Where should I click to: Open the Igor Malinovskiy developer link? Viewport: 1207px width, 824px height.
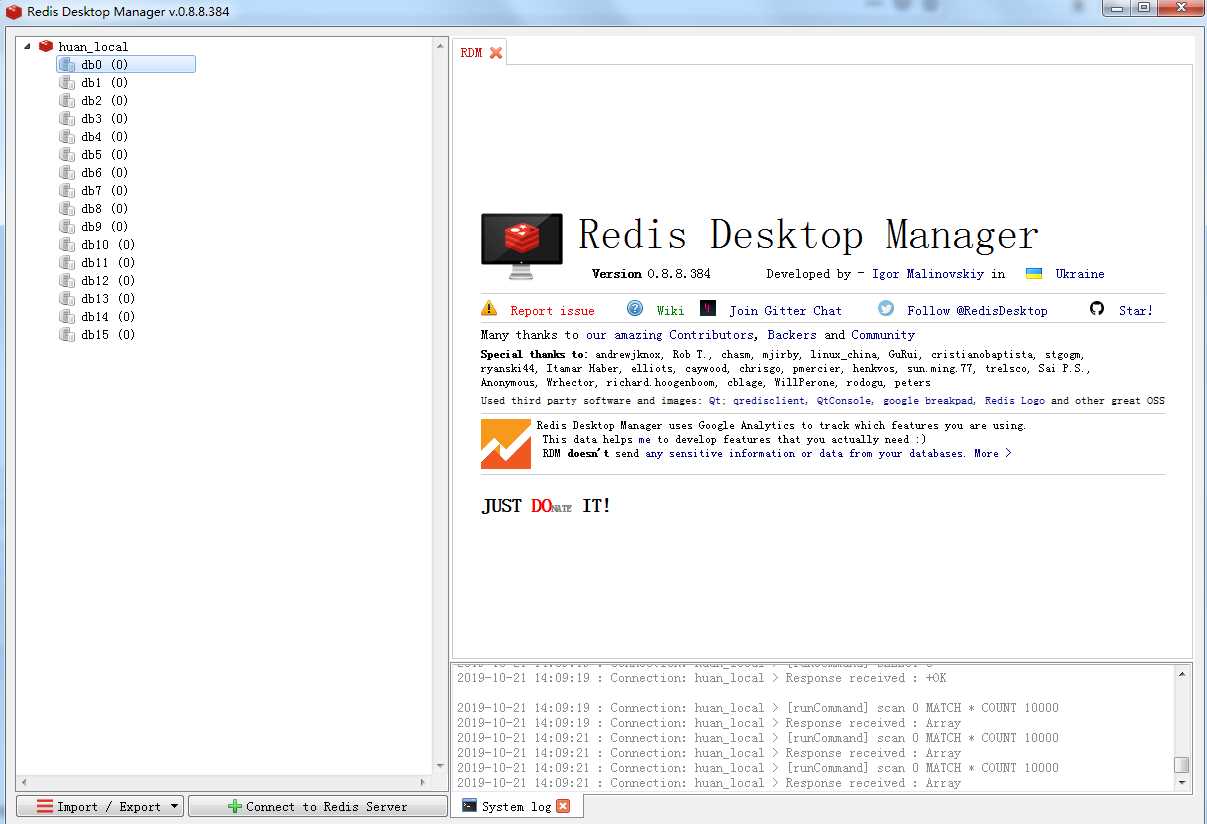click(928, 274)
